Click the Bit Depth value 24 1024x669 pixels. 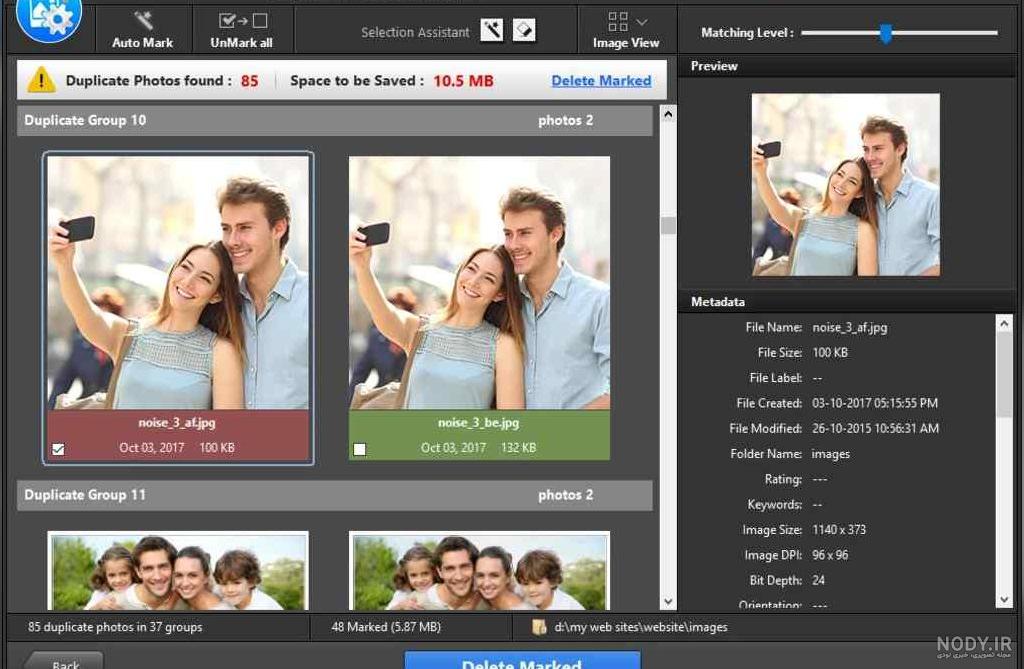coord(818,580)
